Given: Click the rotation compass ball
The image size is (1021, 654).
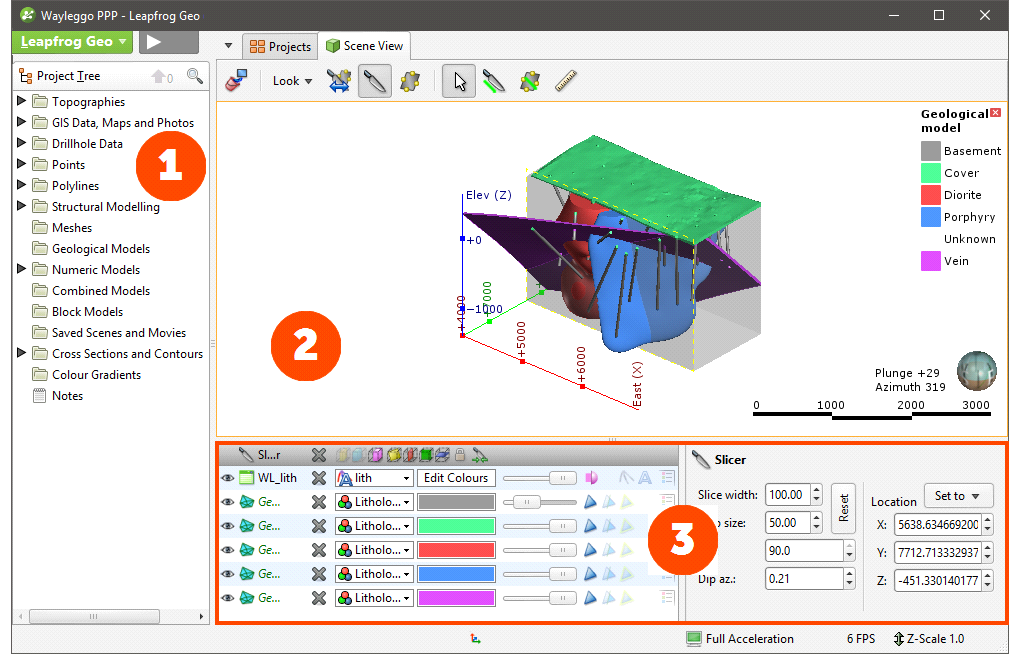Looking at the screenshot, I should click(x=977, y=371).
